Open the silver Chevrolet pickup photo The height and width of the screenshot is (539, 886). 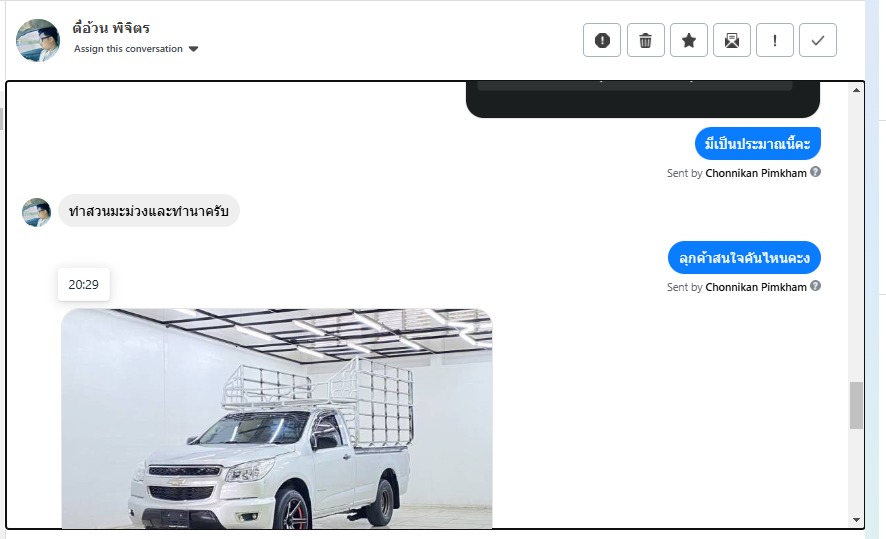tap(277, 419)
